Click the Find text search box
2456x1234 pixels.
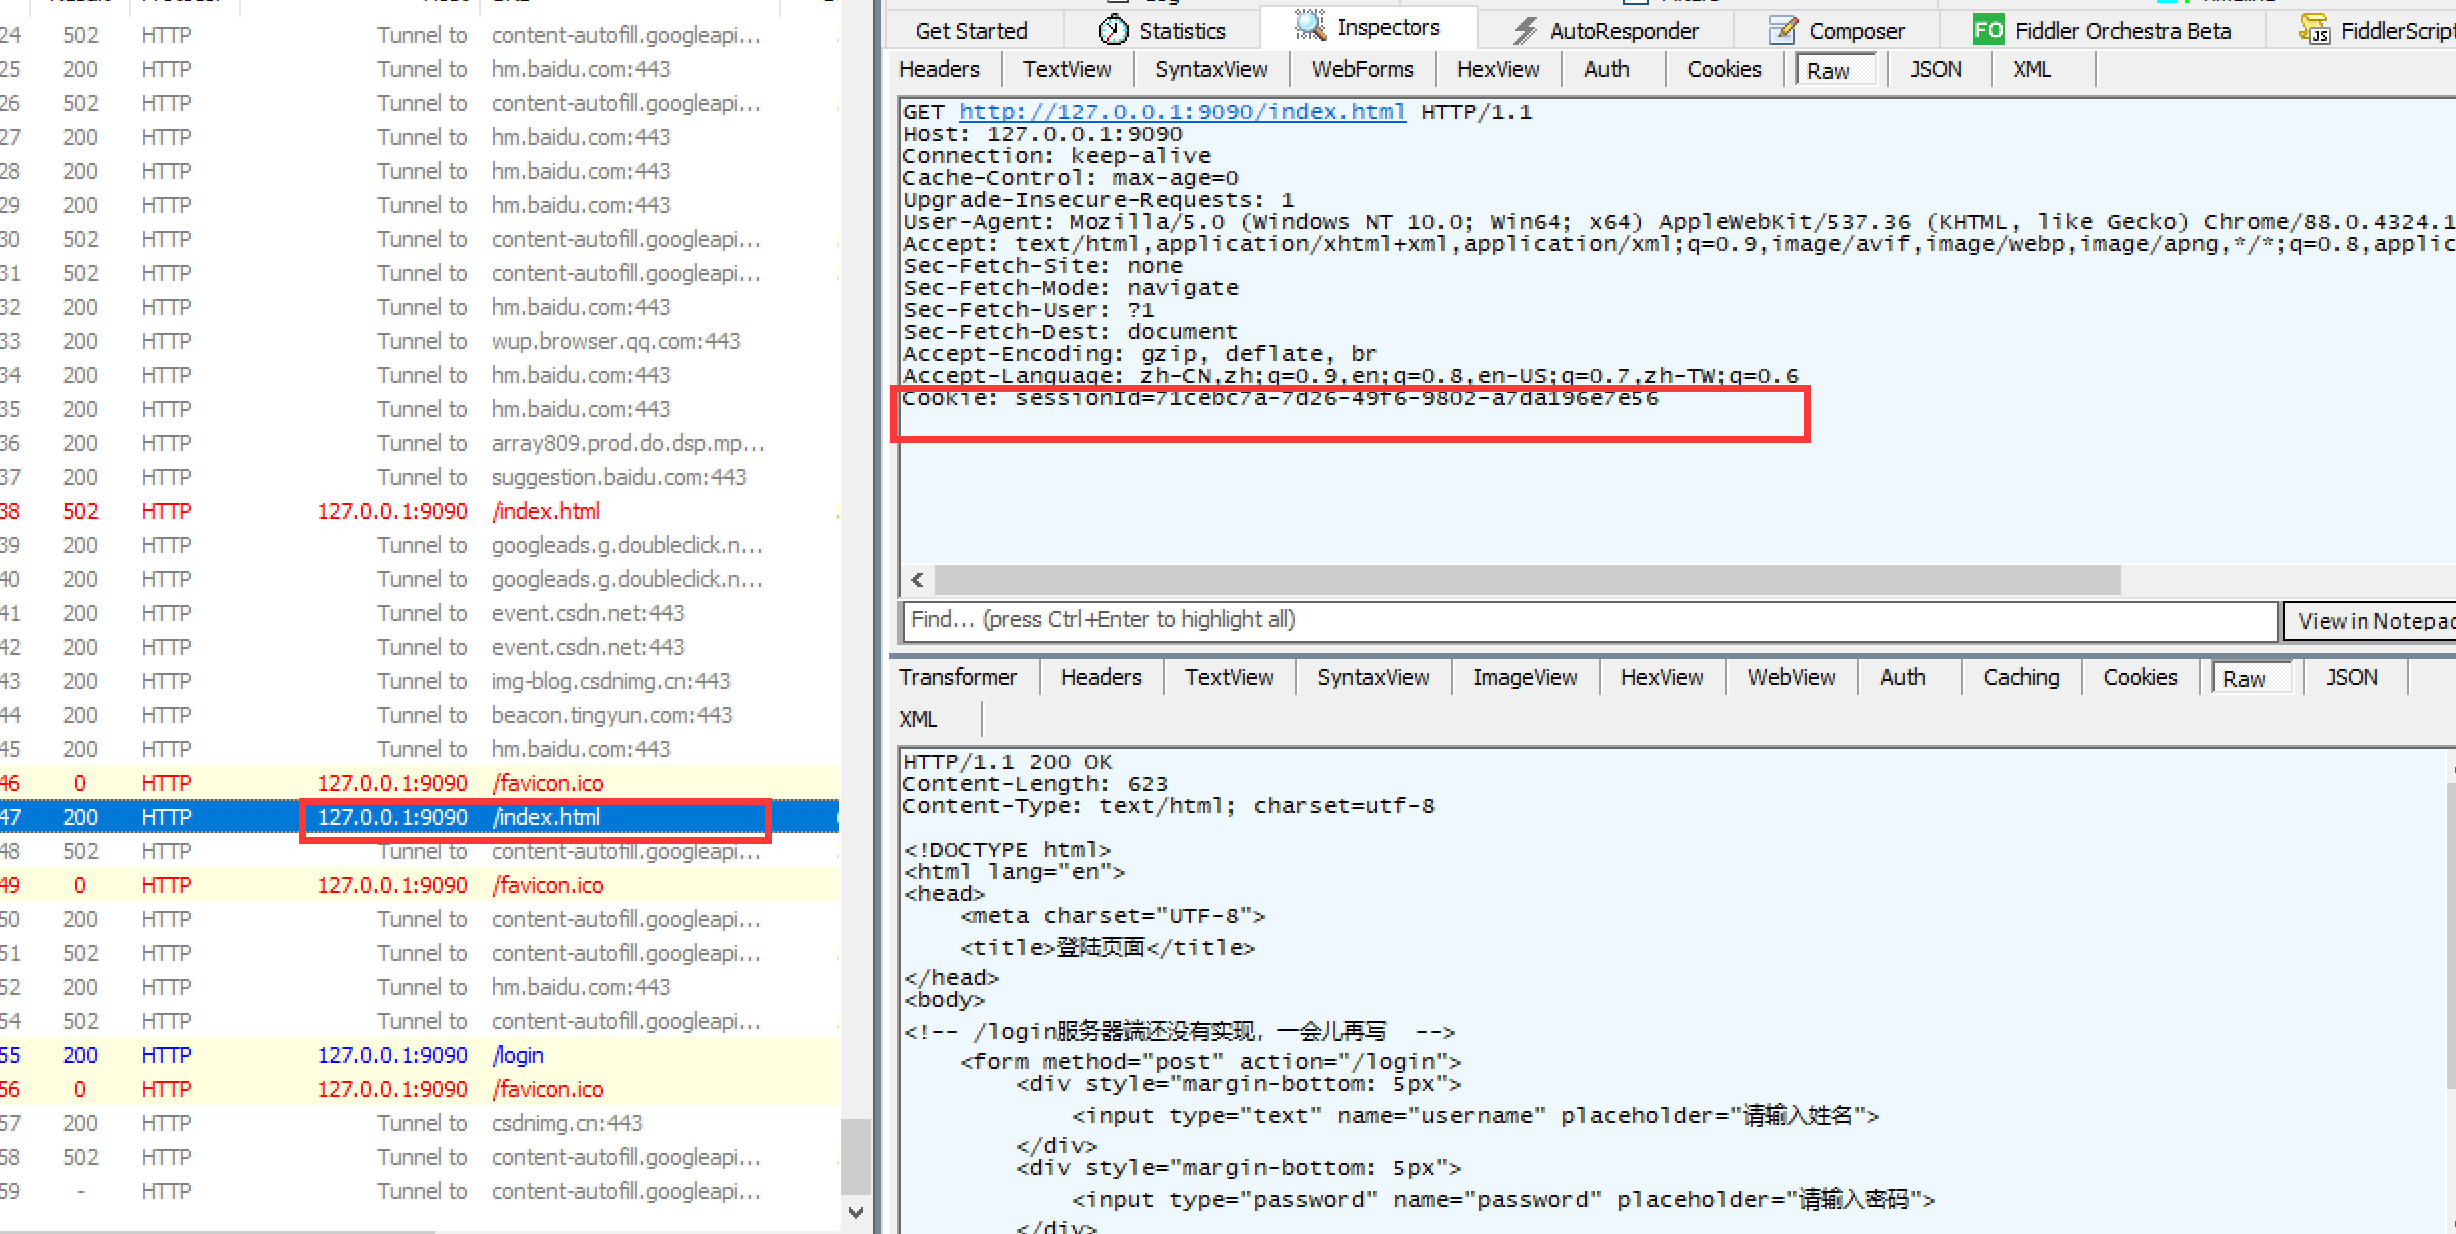1588,620
